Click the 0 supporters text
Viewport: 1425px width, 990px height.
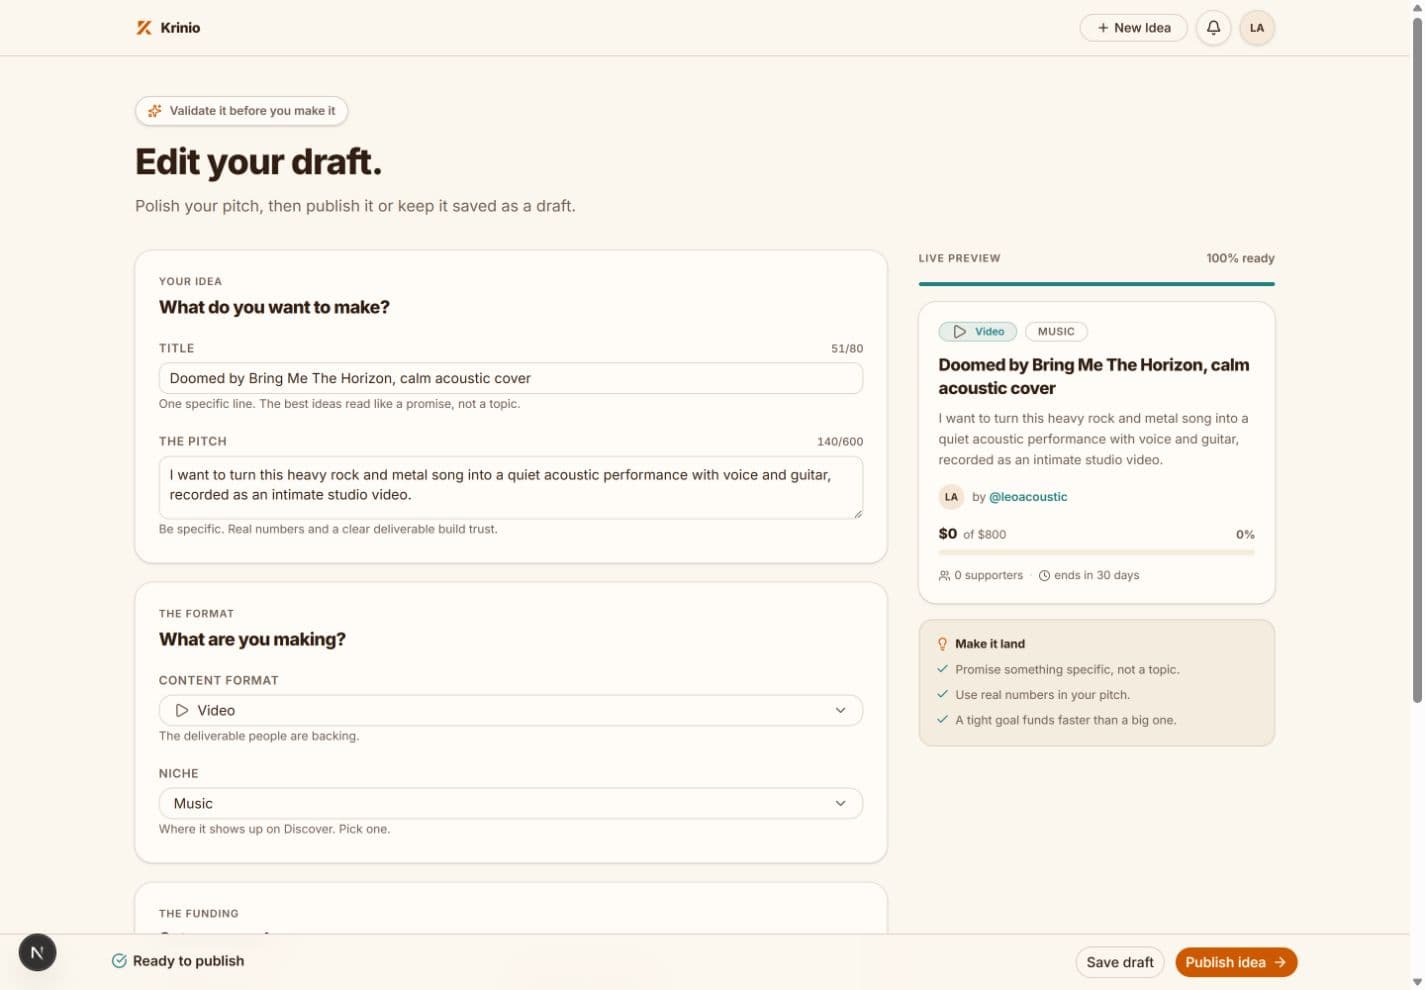coord(989,576)
